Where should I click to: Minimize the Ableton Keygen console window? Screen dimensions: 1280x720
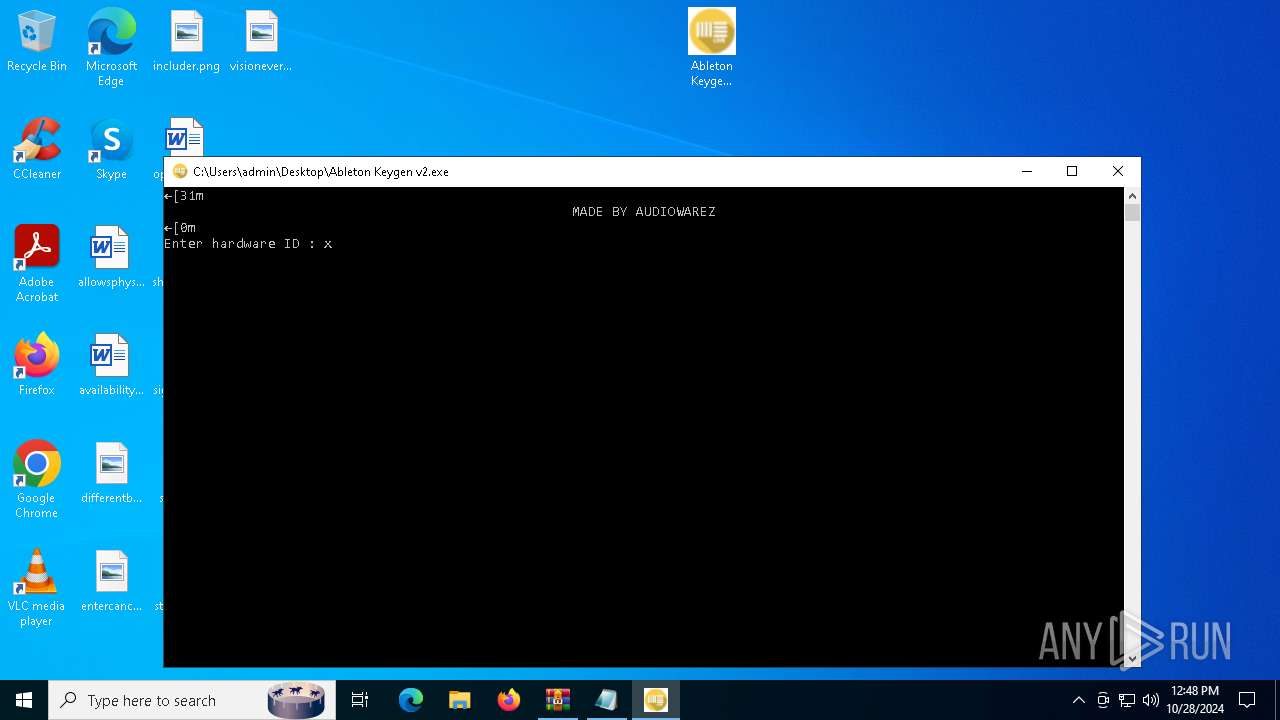[x=1026, y=172]
